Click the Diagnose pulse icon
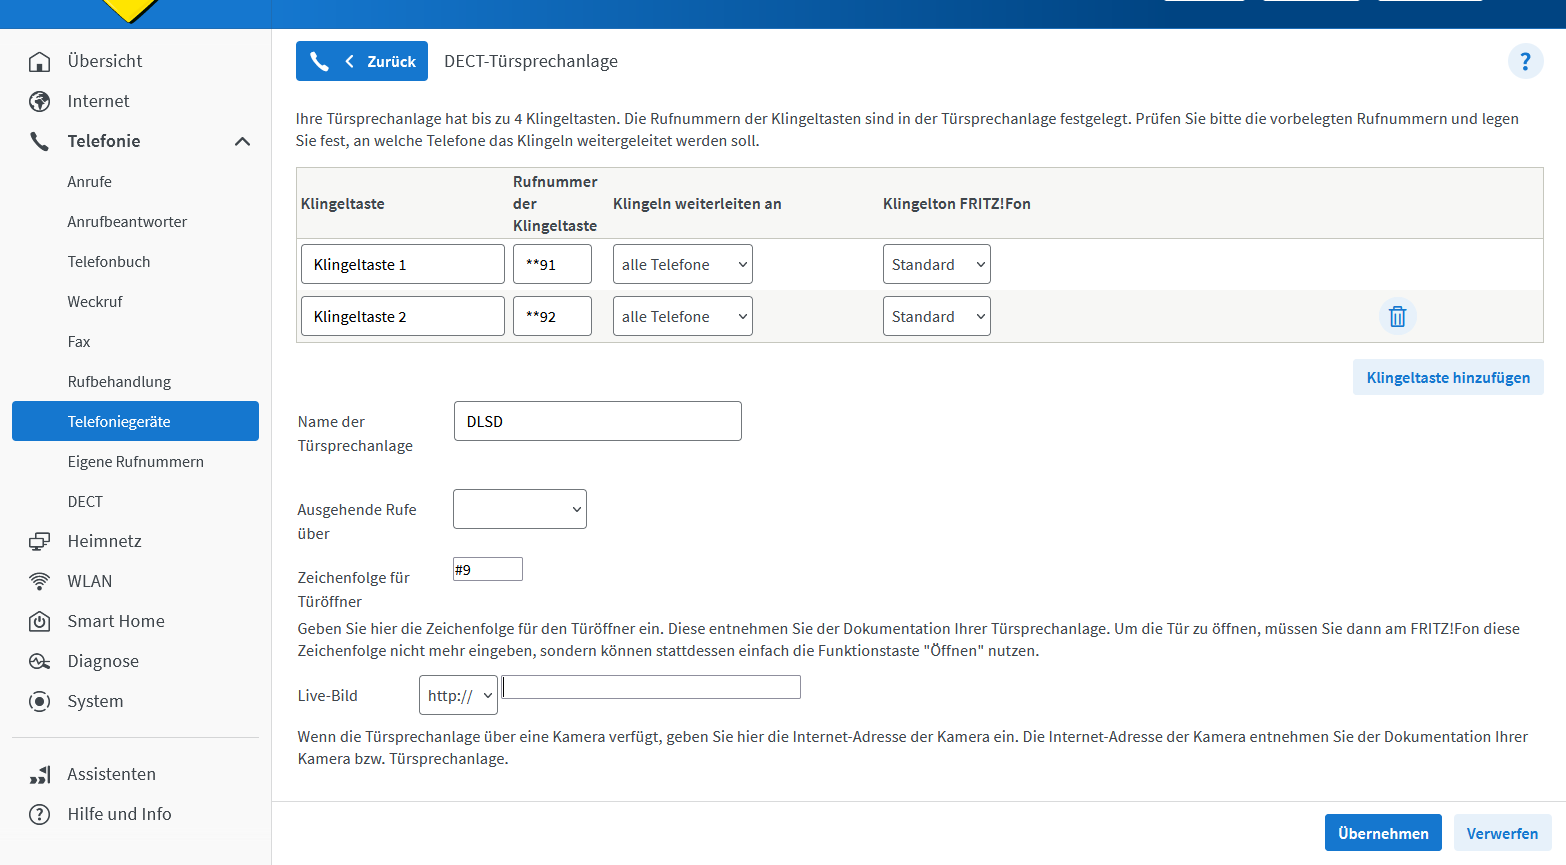The image size is (1566, 865). 39,662
